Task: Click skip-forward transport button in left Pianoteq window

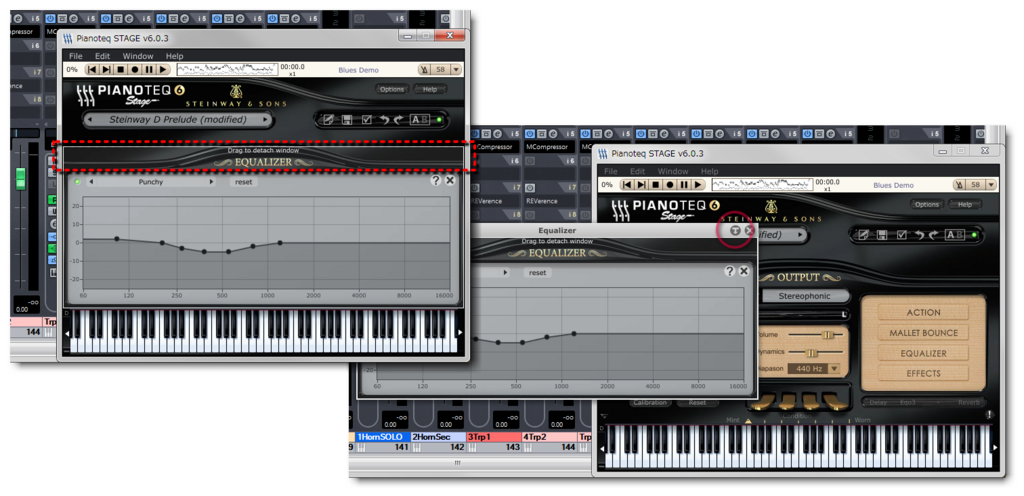Action: click(106, 69)
